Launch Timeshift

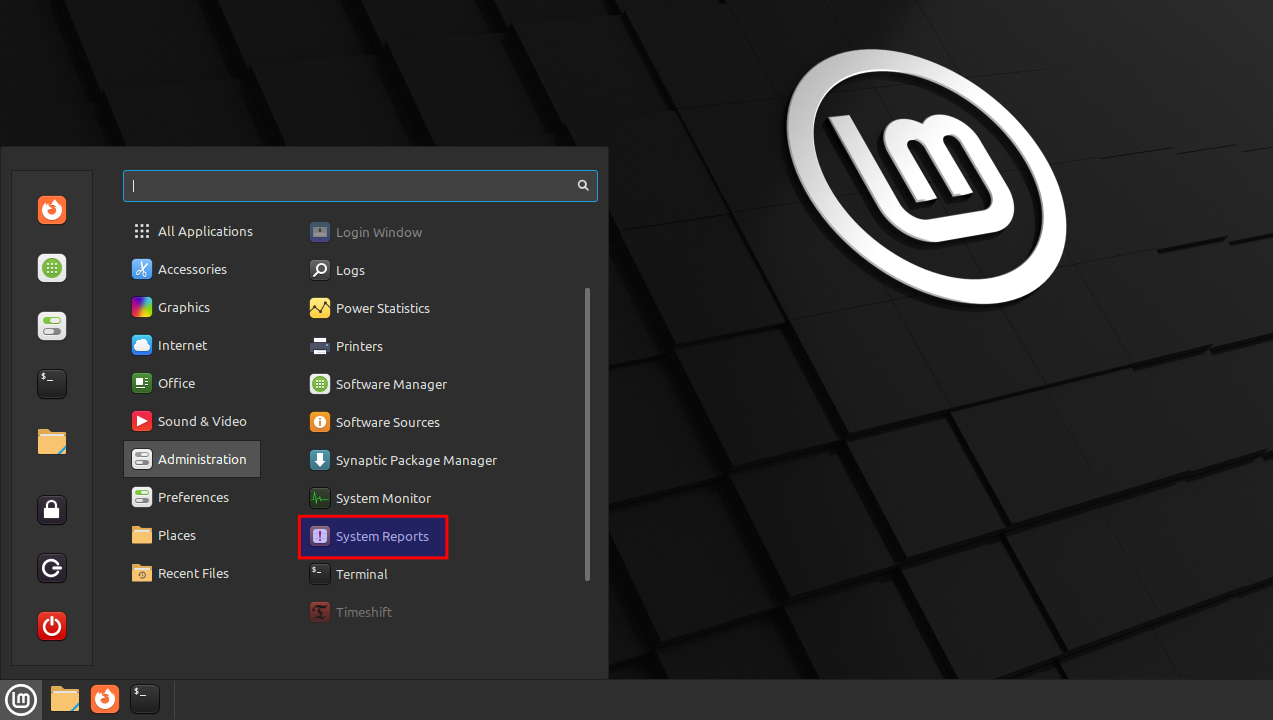[x=351, y=612]
